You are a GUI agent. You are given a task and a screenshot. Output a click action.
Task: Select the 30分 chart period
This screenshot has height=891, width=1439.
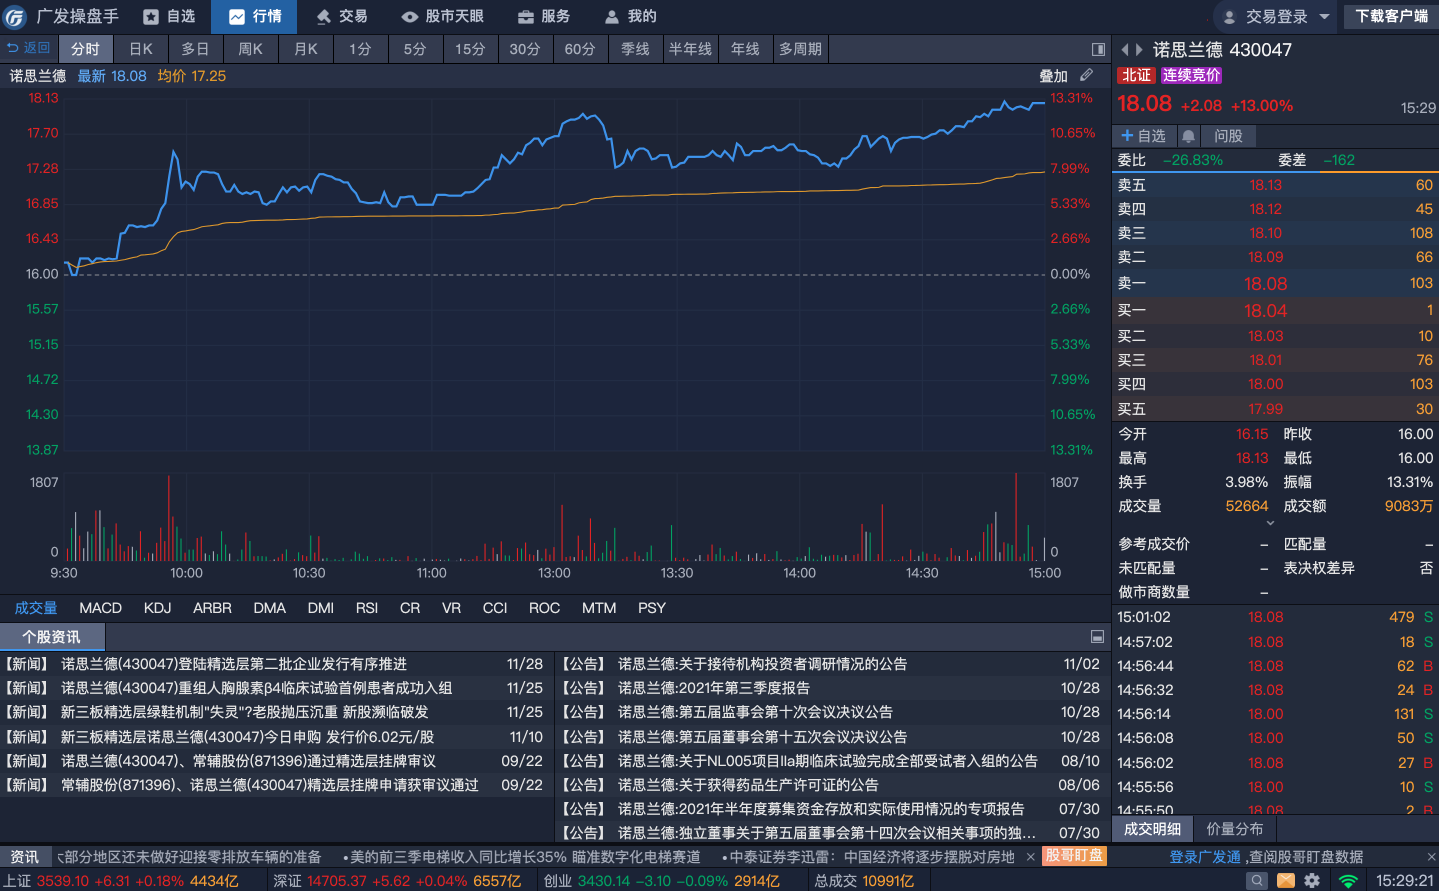pos(525,49)
